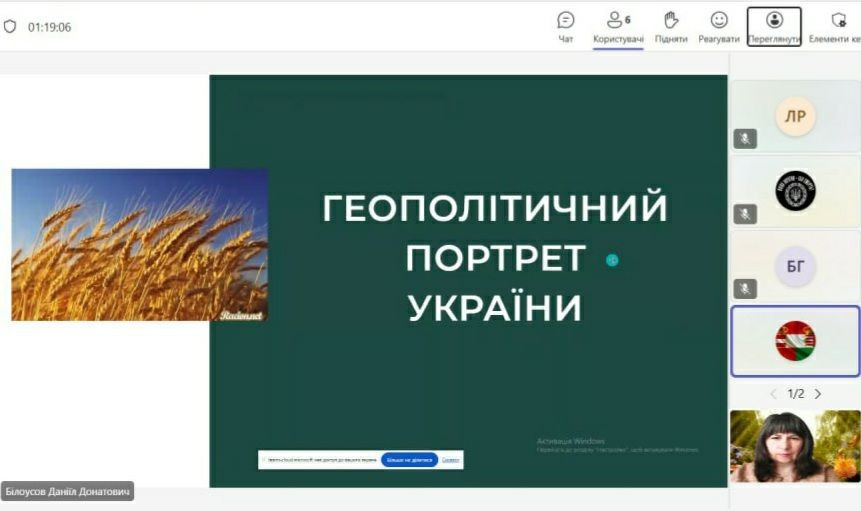Raise hand with the Підняти button
Screen dimensions: 861x511
coord(671,27)
